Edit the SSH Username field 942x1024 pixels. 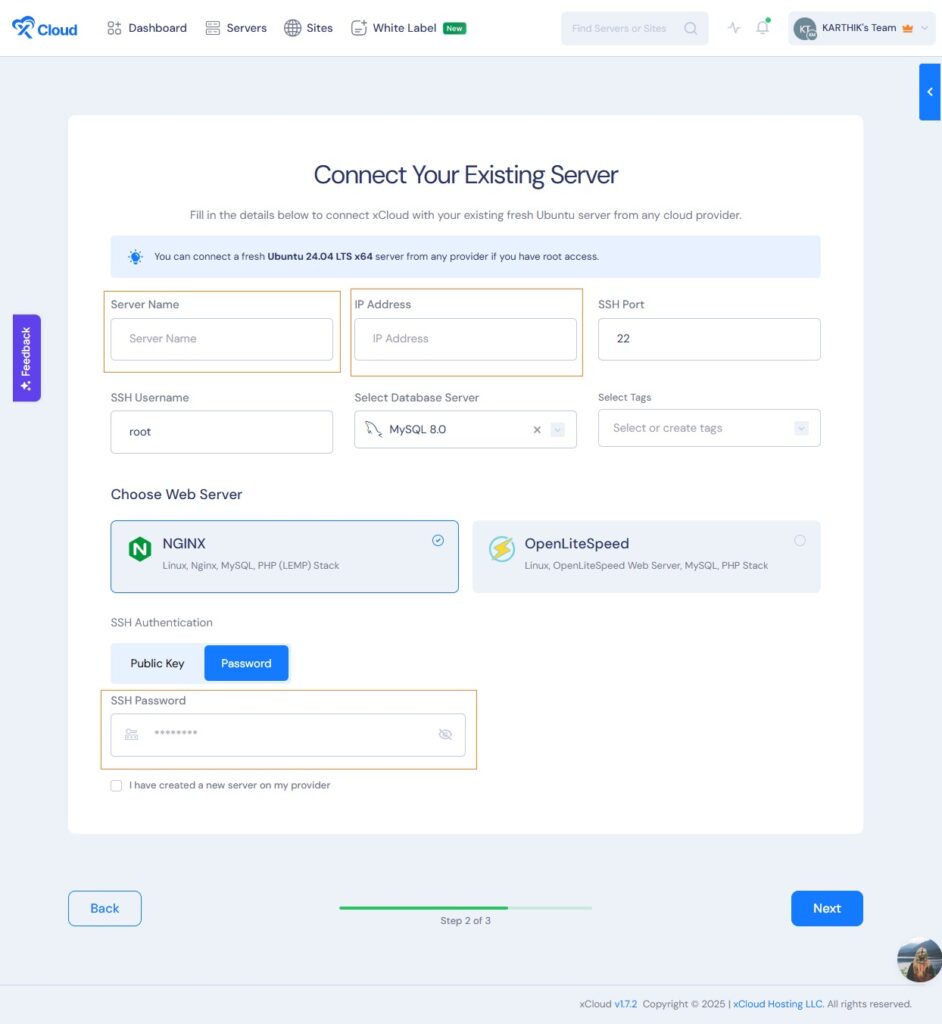[x=221, y=432]
